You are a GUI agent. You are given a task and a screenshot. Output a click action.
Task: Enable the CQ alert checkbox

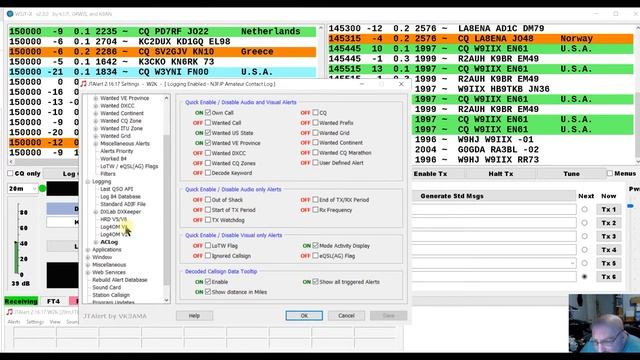point(316,112)
